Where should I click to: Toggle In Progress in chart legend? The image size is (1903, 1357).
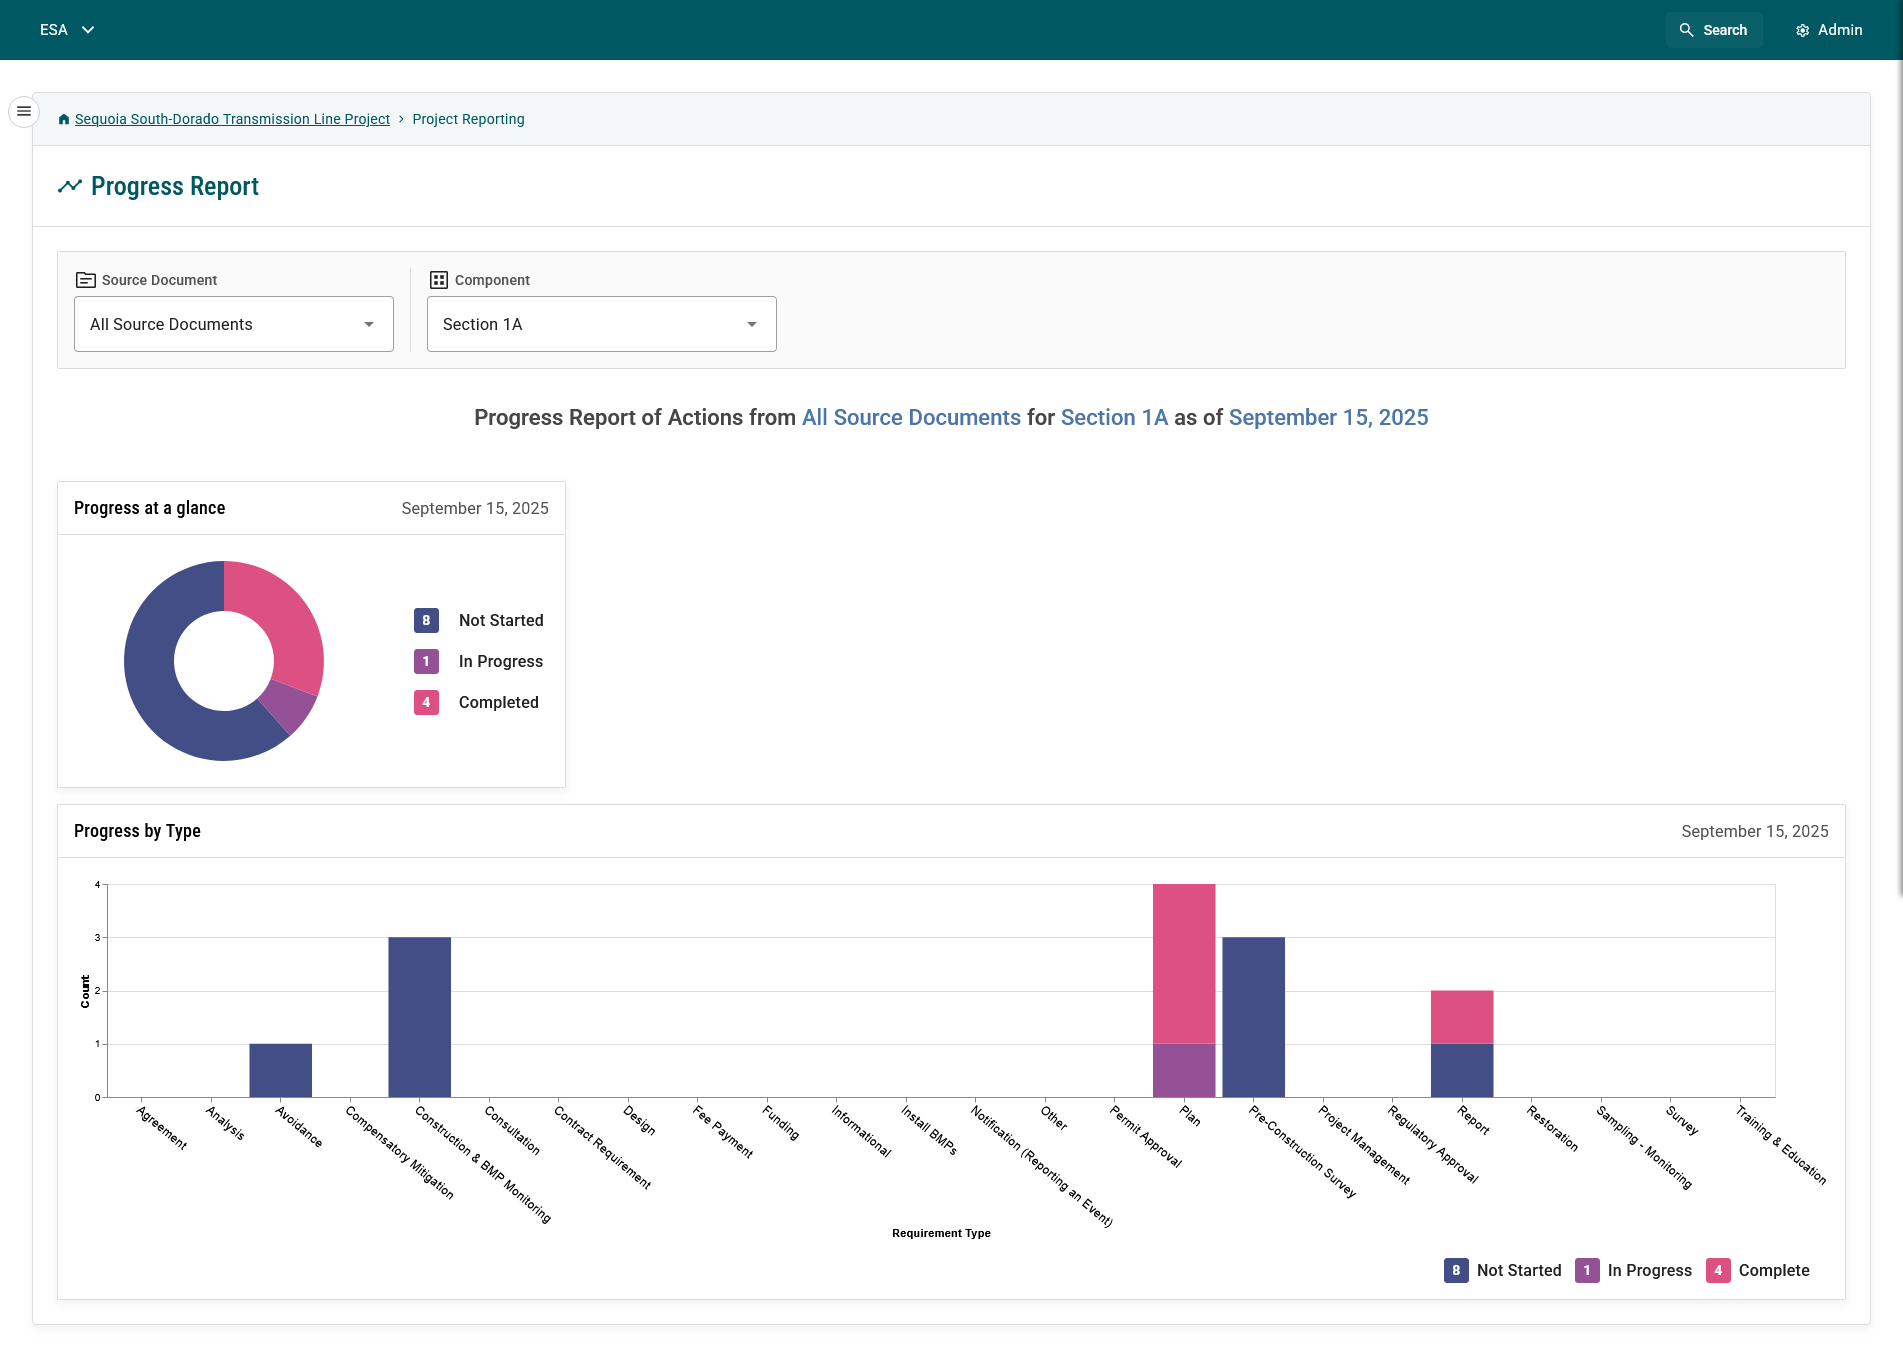[1634, 1270]
